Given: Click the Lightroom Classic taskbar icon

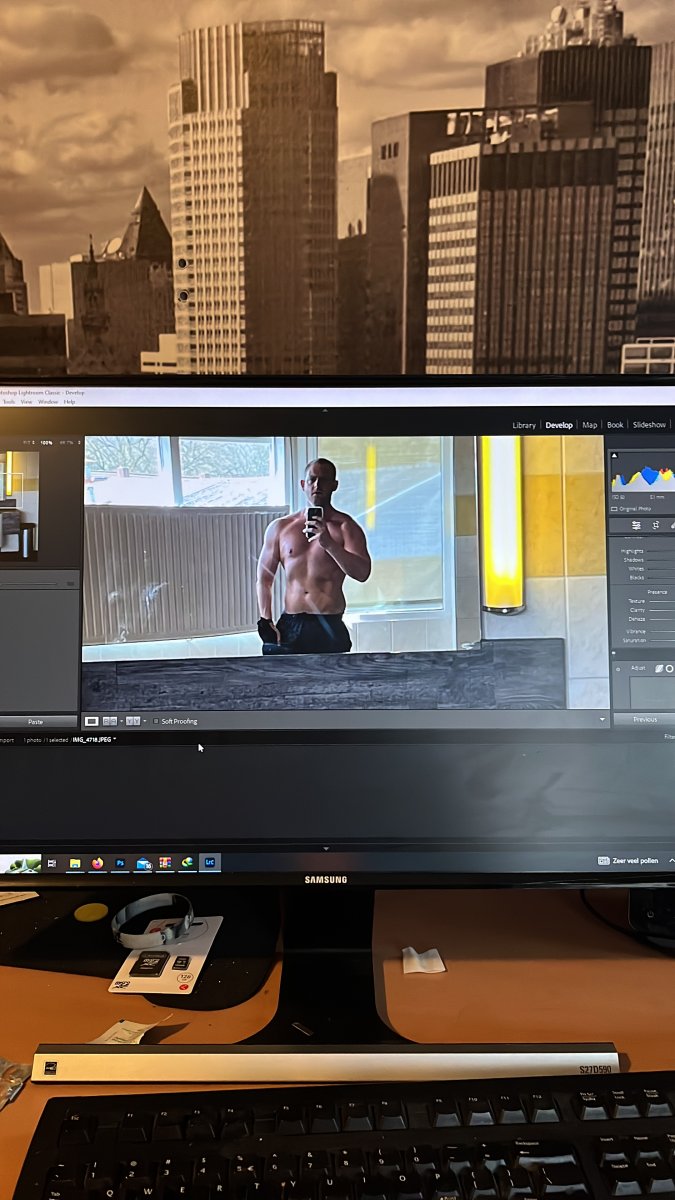Looking at the screenshot, I should tap(210, 862).
